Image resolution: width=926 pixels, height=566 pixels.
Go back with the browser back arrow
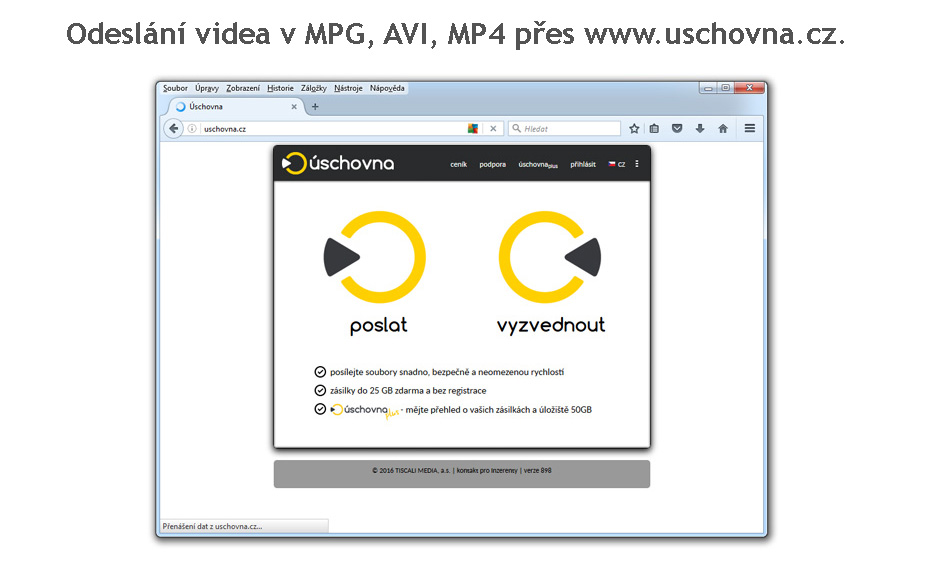[x=174, y=128]
